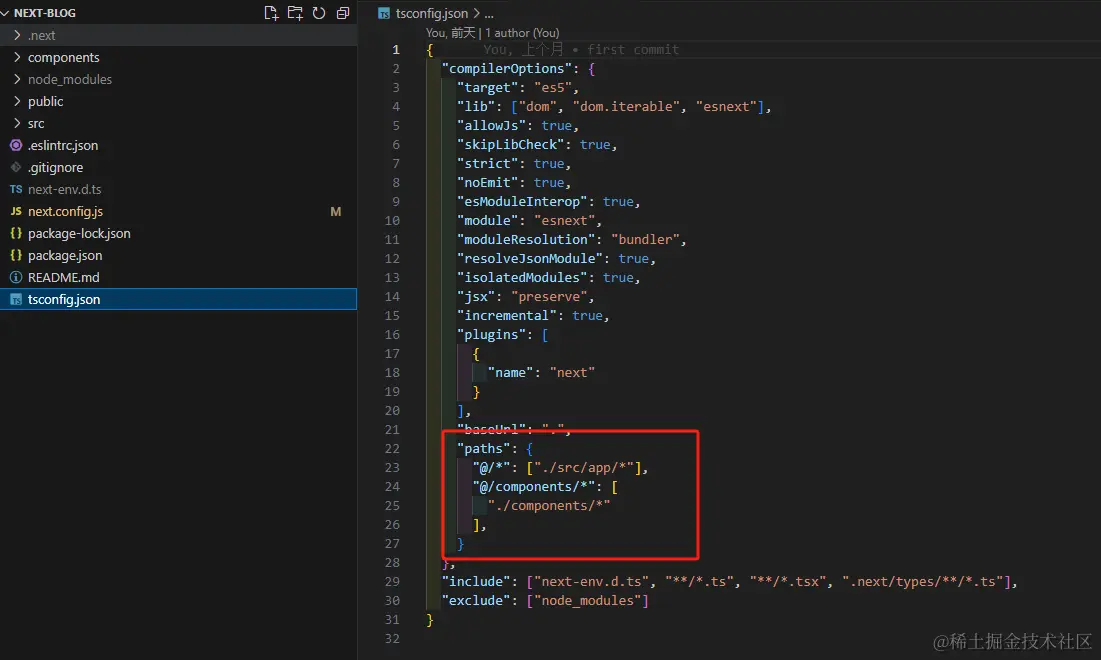Click the git icon beside .gitignore

point(16,167)
